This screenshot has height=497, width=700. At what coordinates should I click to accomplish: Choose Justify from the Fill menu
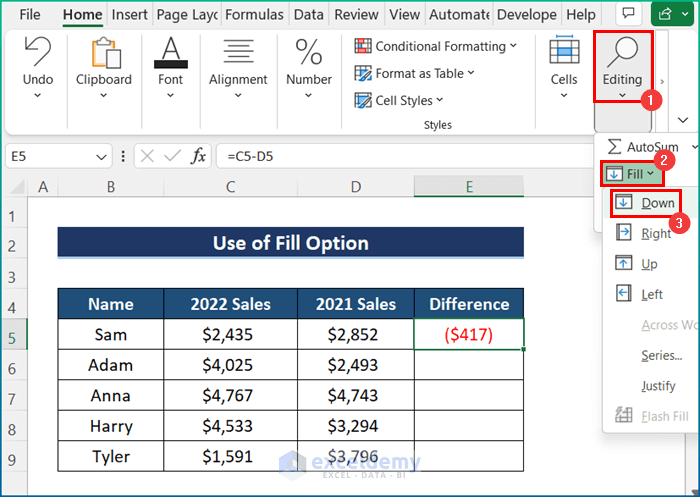[x=658, y=385]
